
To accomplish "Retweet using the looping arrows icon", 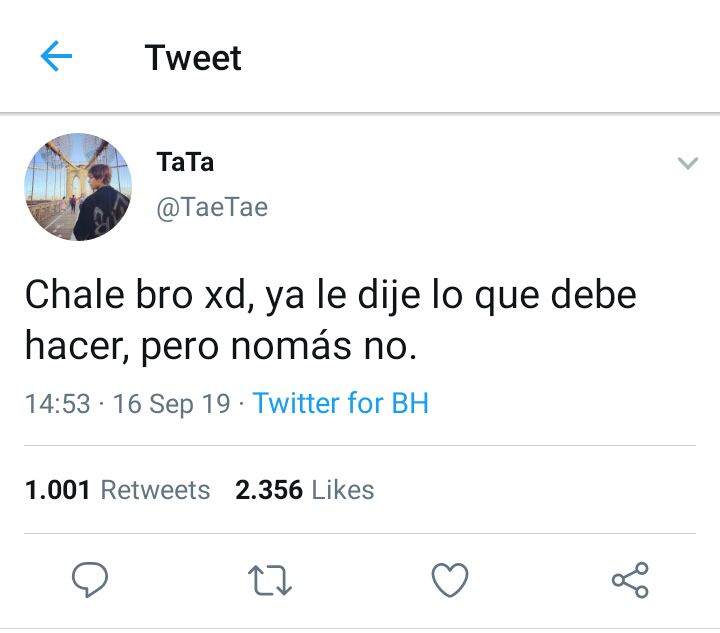I will tap(270, 580).
